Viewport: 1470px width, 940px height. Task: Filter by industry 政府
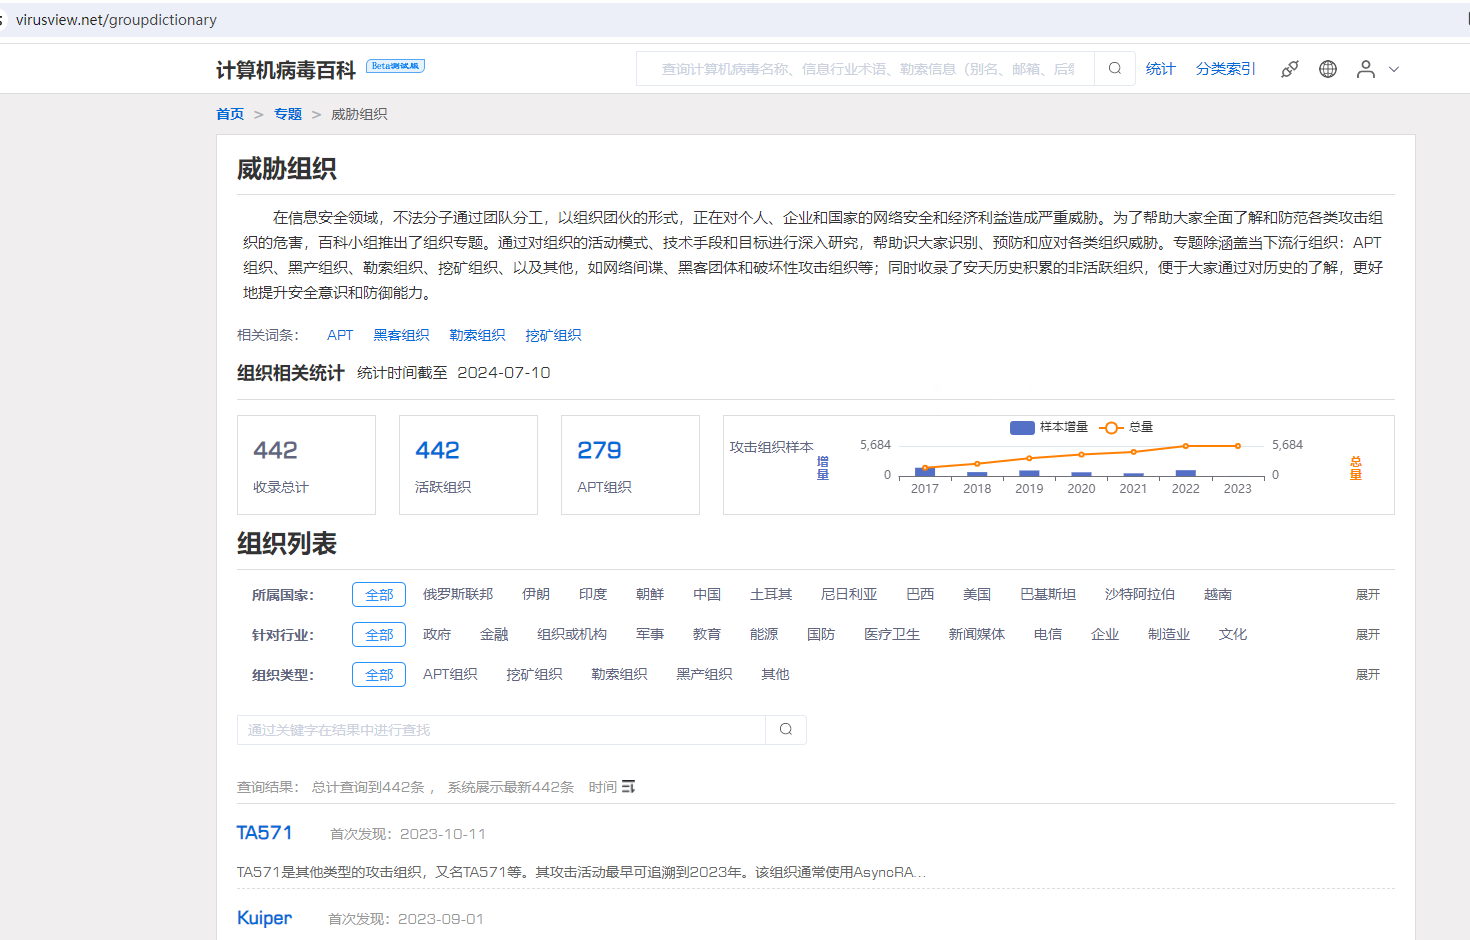[437, 634]
